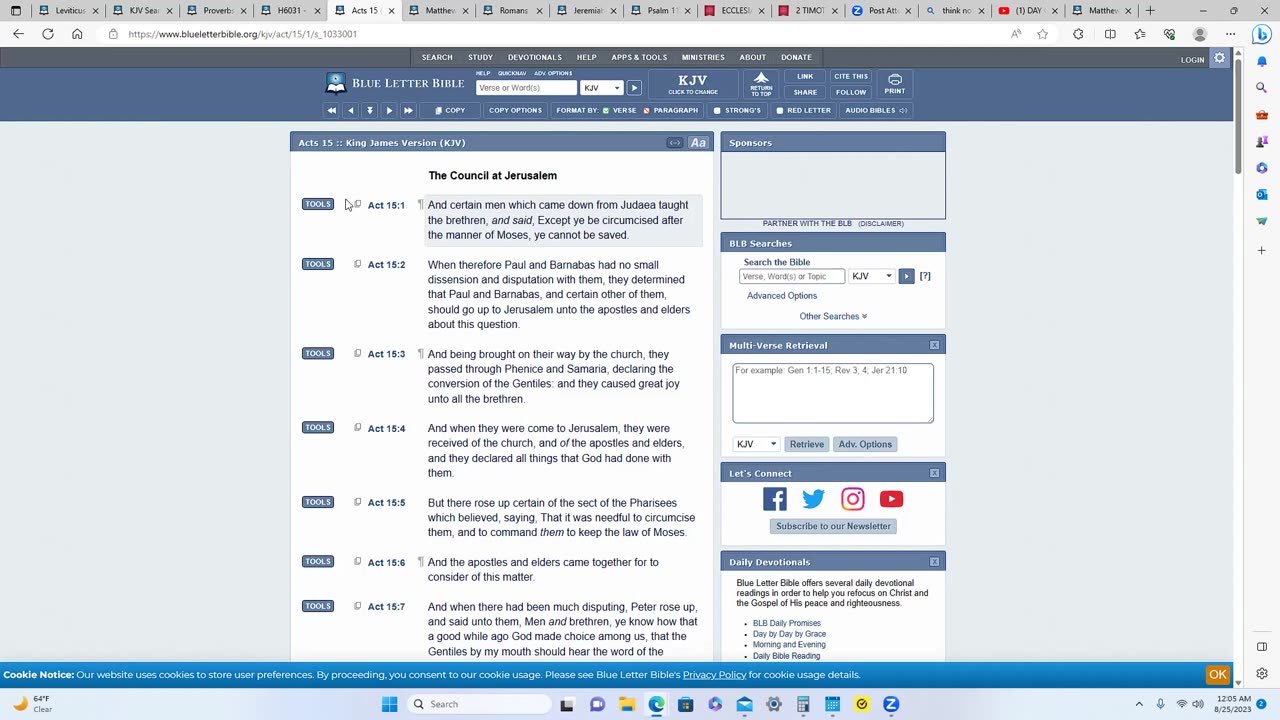1280x720 pixels.
Task: Click the Return to Top arrow
Action: (x=761, y=84)
